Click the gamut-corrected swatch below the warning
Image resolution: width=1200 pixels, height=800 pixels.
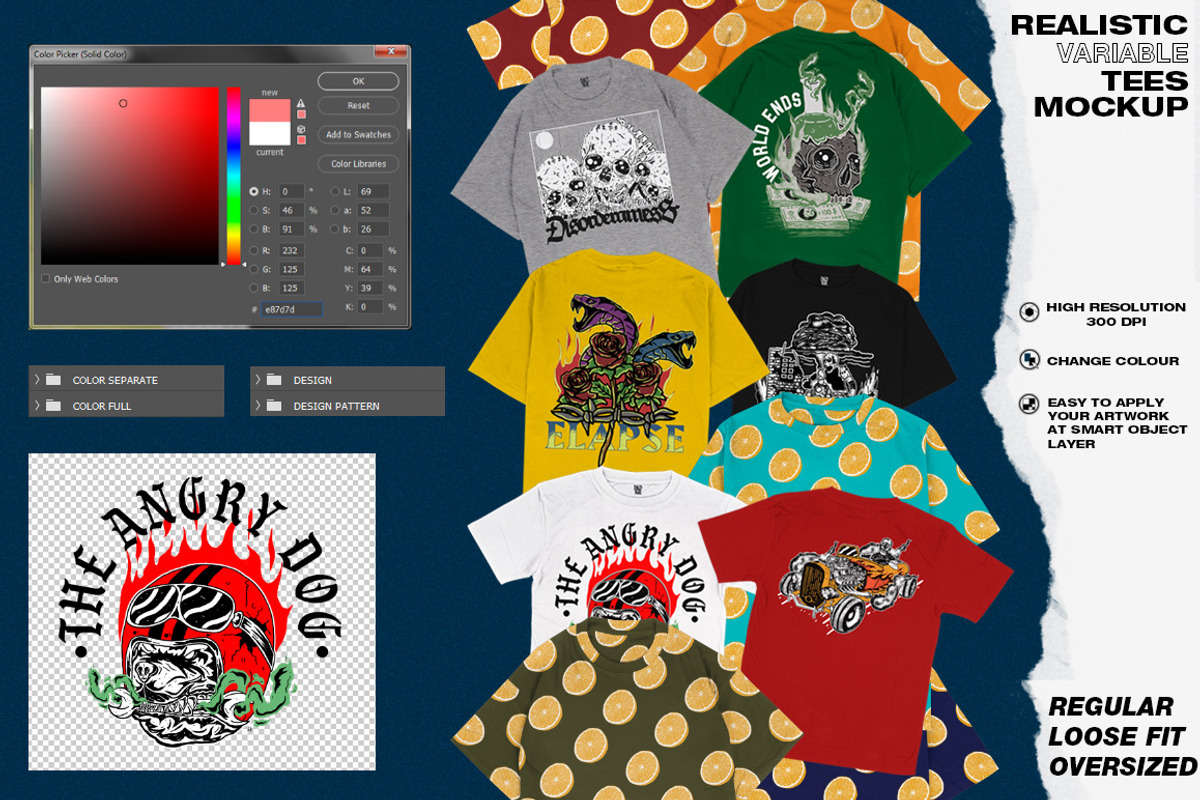301,114
